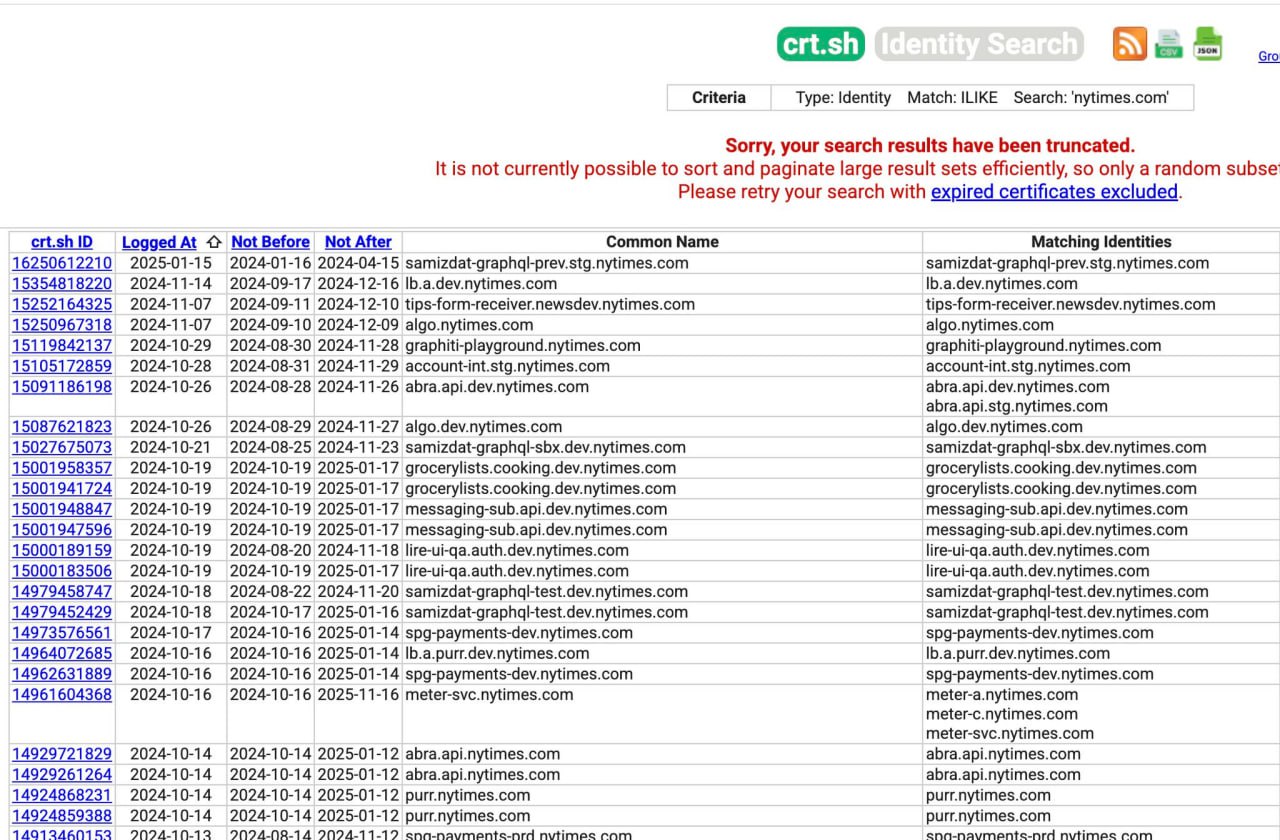Open certificate 15250967318 for algo.nytimes.com

tap(62, 325)
